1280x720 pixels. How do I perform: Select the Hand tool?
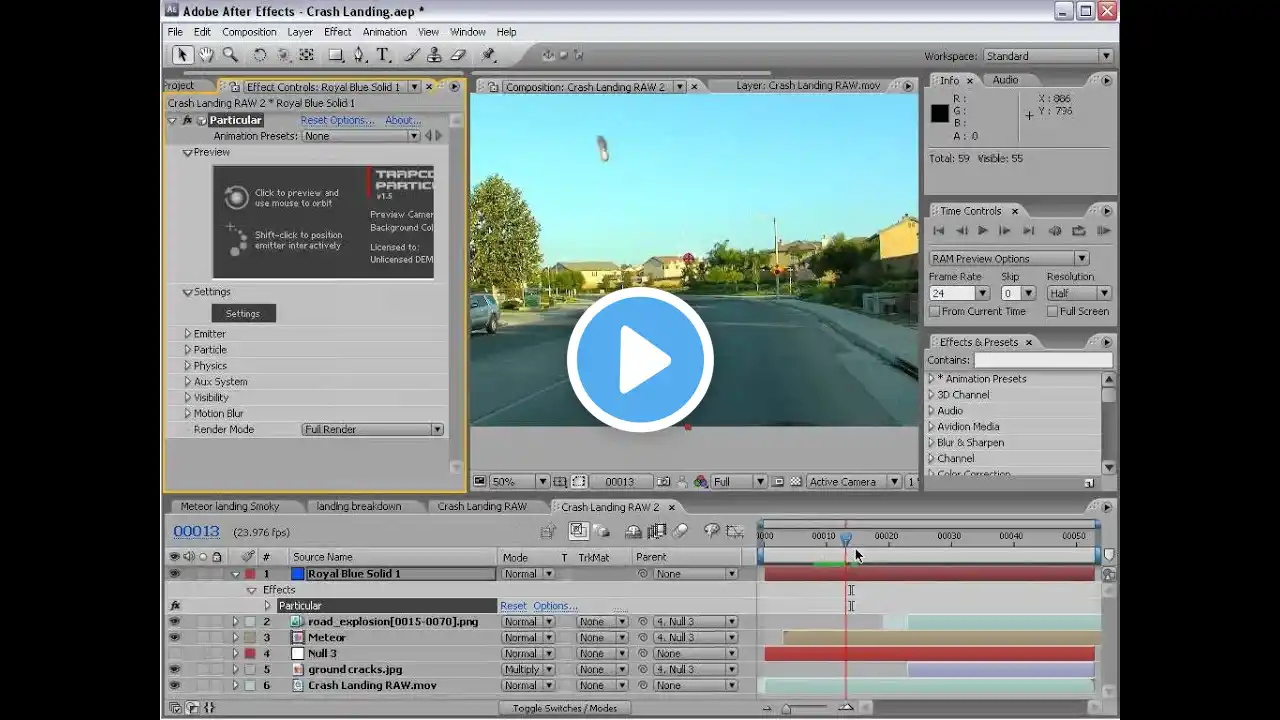tap(206, 56)
